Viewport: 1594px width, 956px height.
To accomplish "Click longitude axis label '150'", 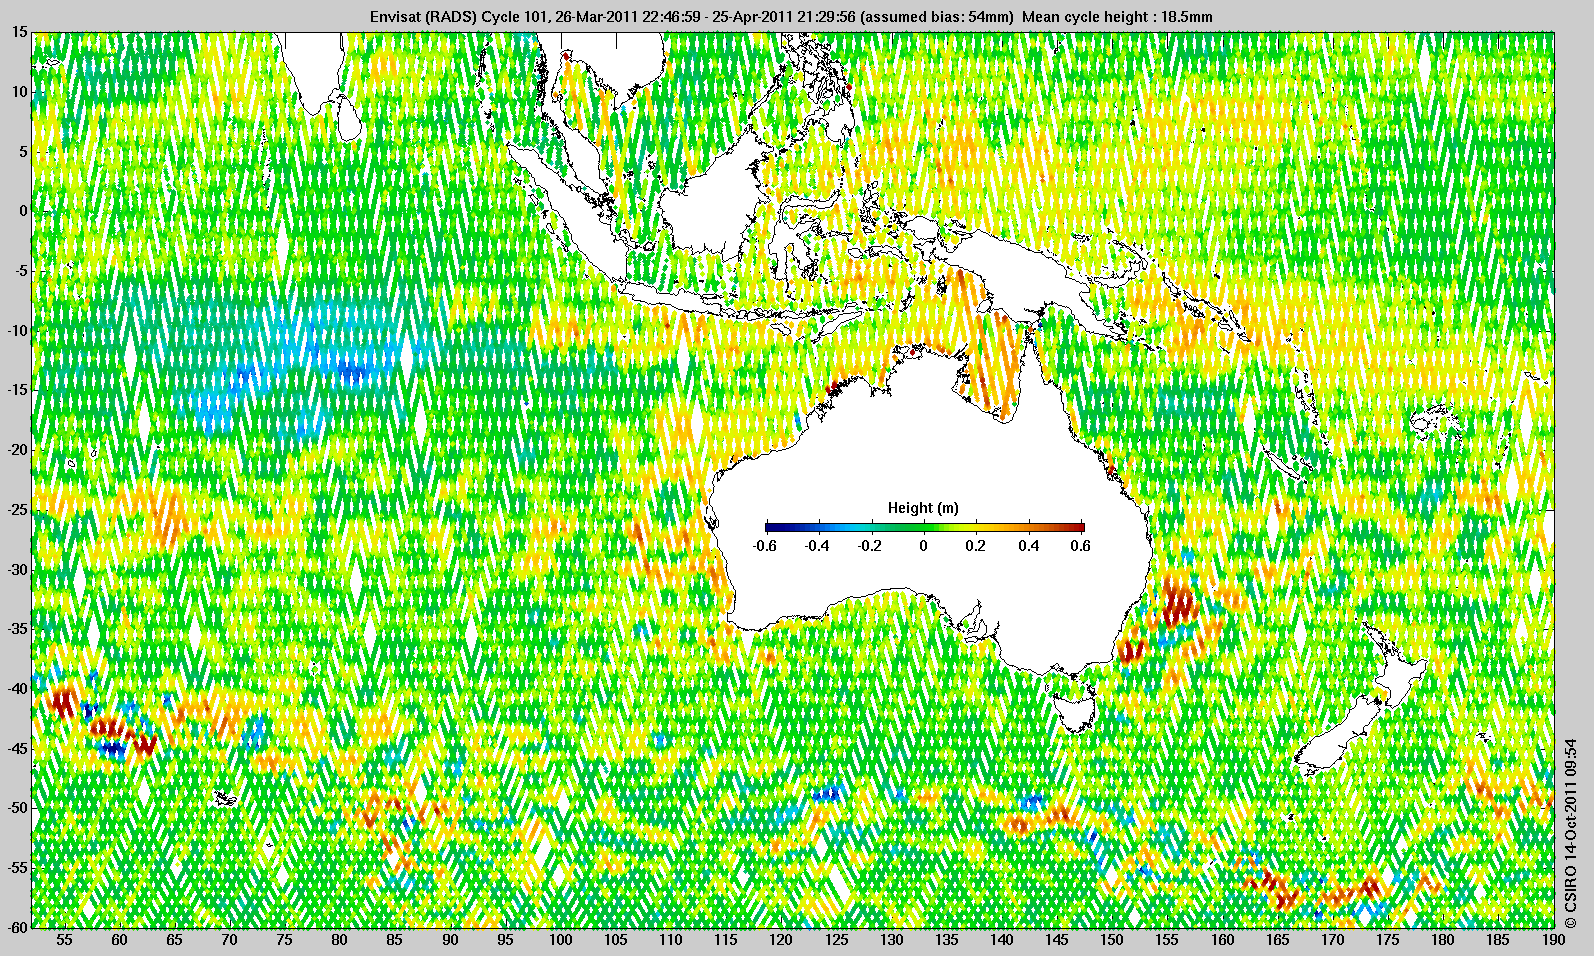I will 1112,939.
